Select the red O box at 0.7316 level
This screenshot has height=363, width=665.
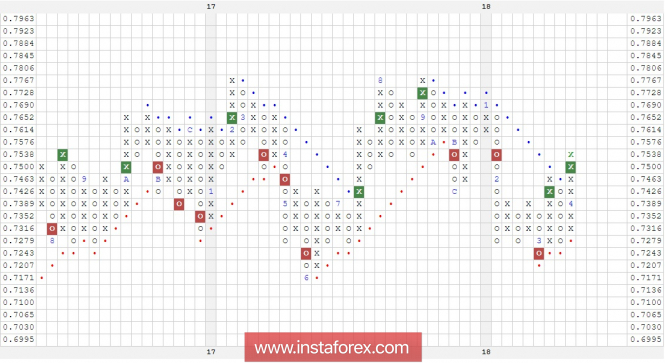point(52,229)
